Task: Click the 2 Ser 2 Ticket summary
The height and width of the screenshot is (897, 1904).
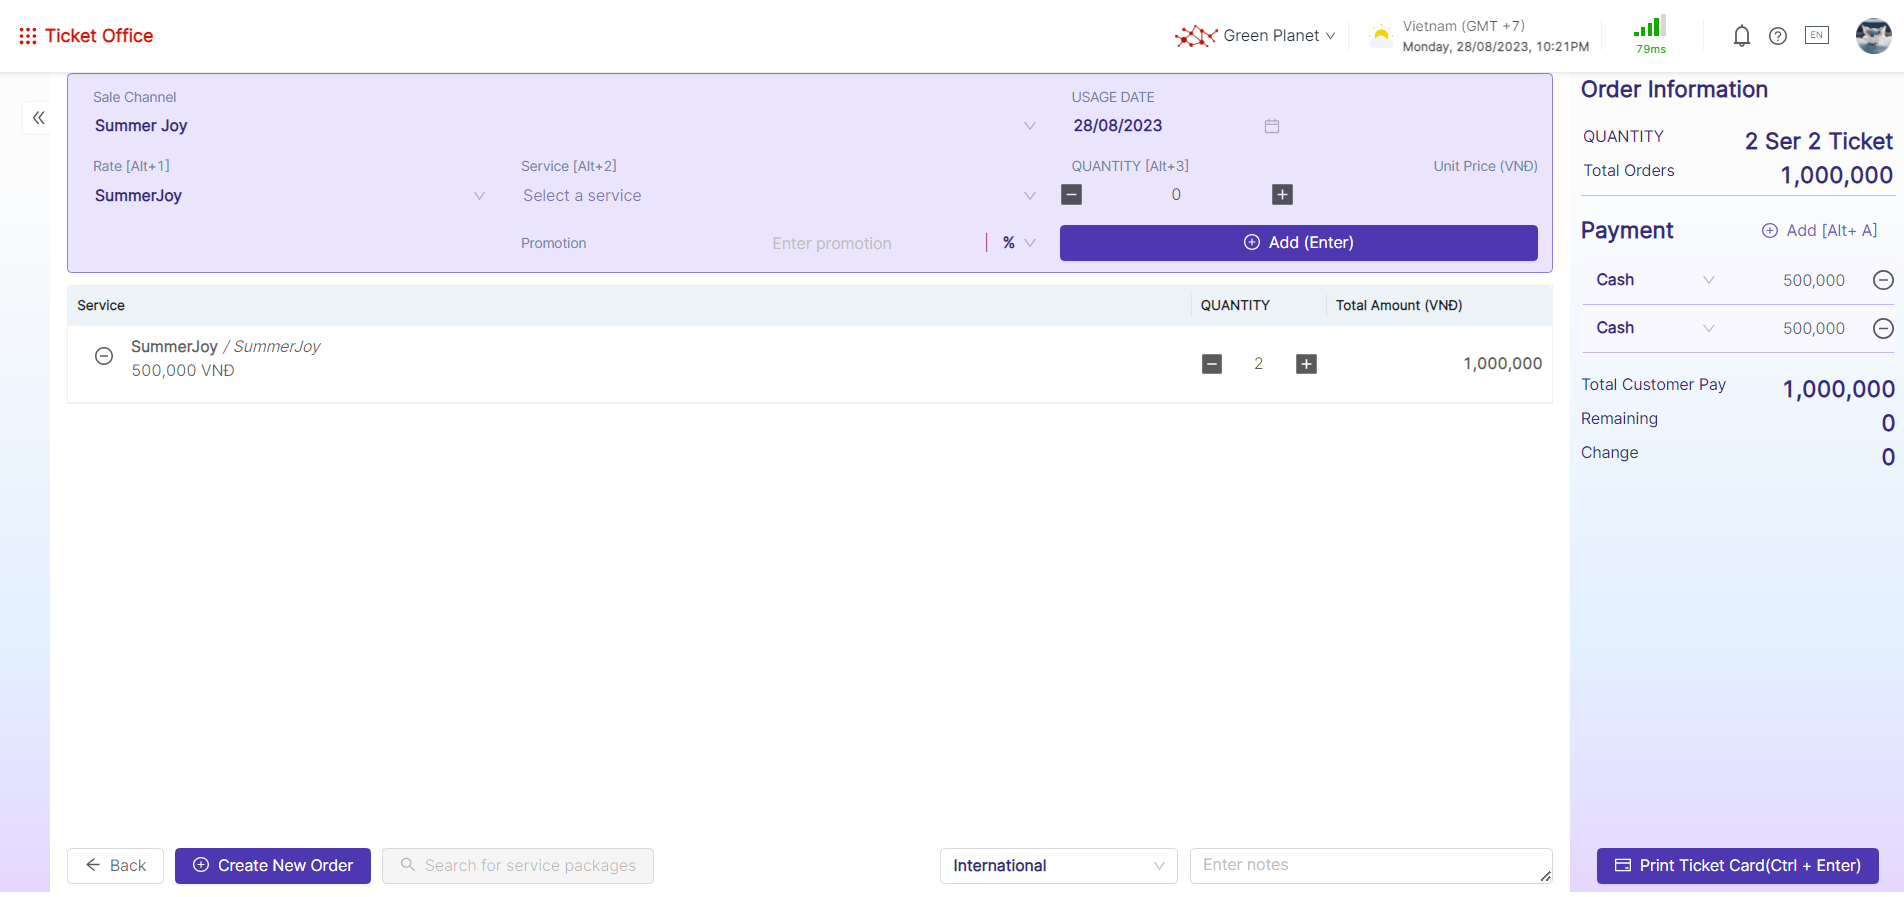Action: click(x=1819, y=141)
